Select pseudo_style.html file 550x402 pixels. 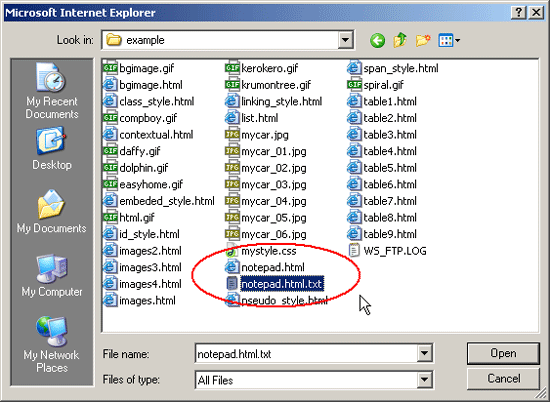277,301
